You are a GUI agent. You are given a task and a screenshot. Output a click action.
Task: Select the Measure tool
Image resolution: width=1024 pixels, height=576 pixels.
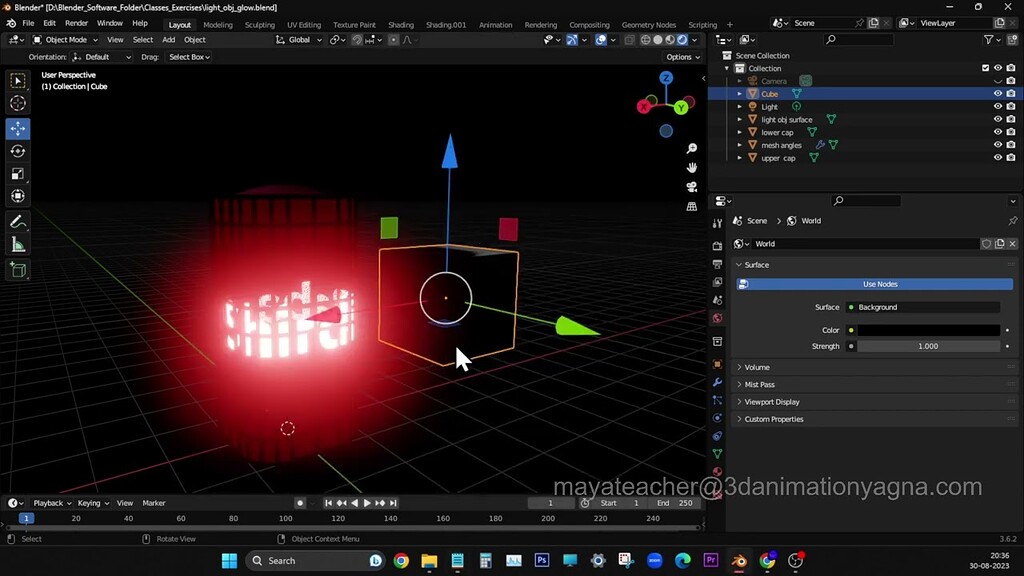coord(18,245)
